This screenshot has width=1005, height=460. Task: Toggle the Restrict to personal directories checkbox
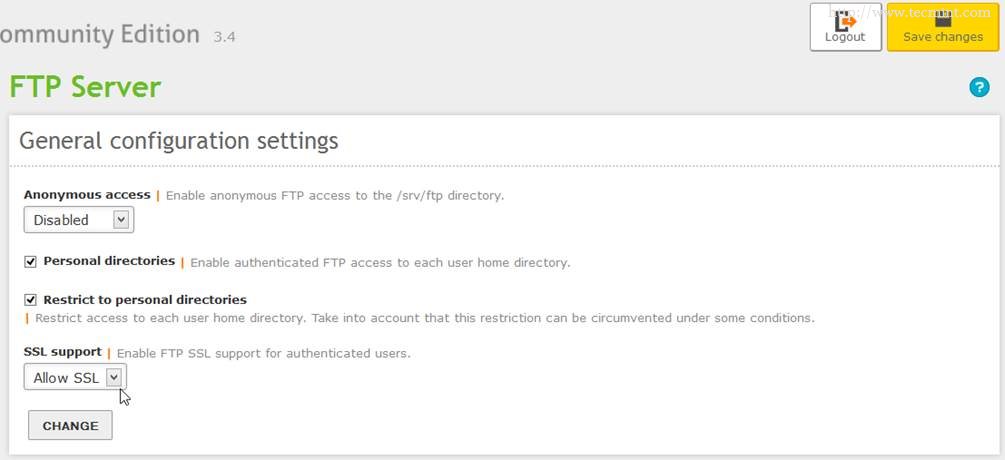[x=31, y=299]
